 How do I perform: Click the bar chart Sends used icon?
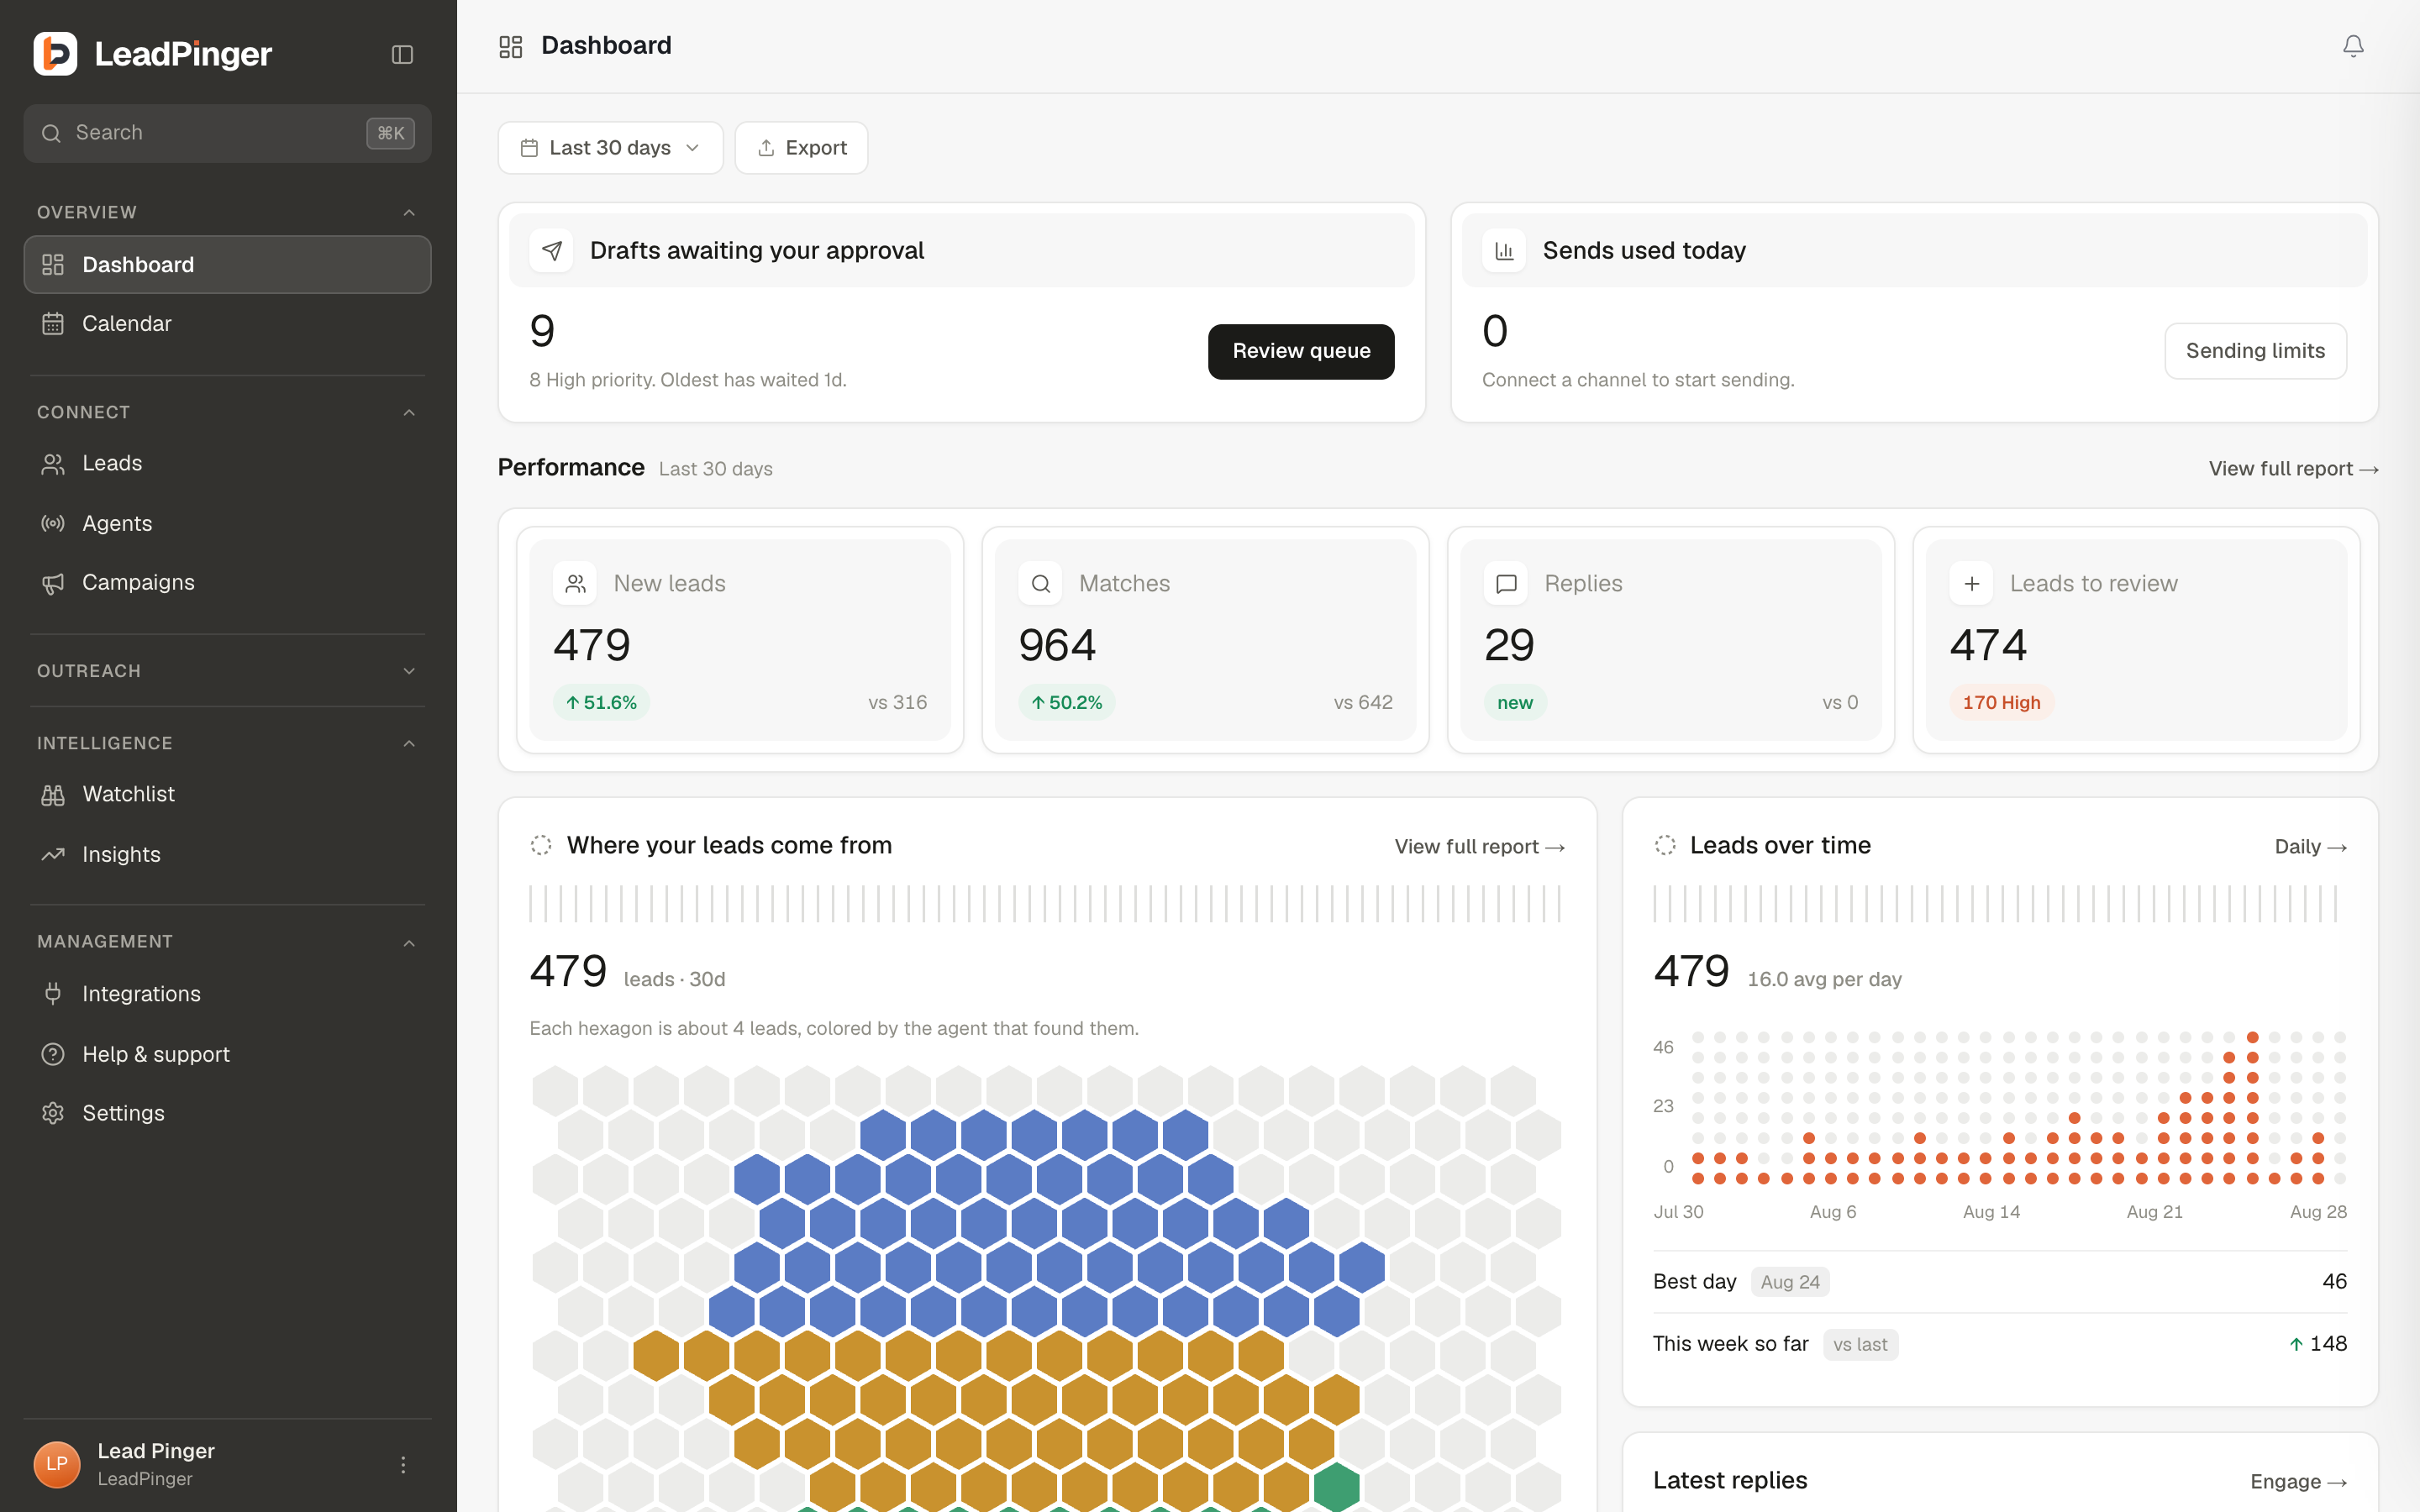click(1504, 250)
